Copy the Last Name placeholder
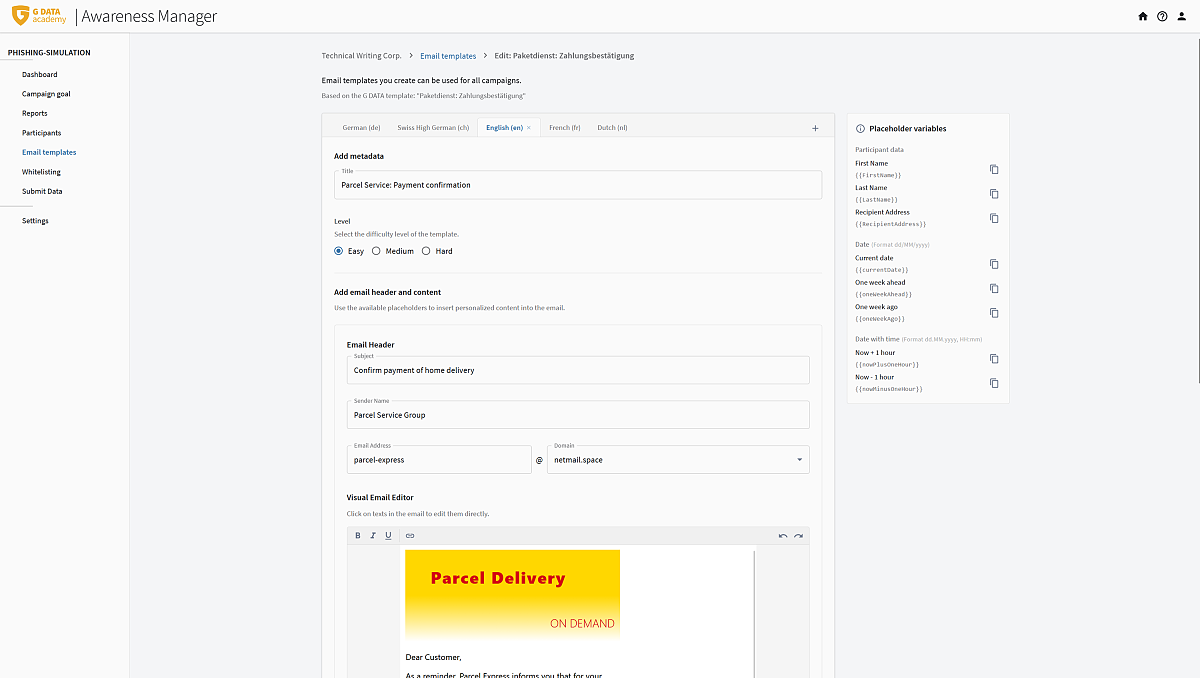The height and width of the screenshot is (678, 1200). (994, 194)
